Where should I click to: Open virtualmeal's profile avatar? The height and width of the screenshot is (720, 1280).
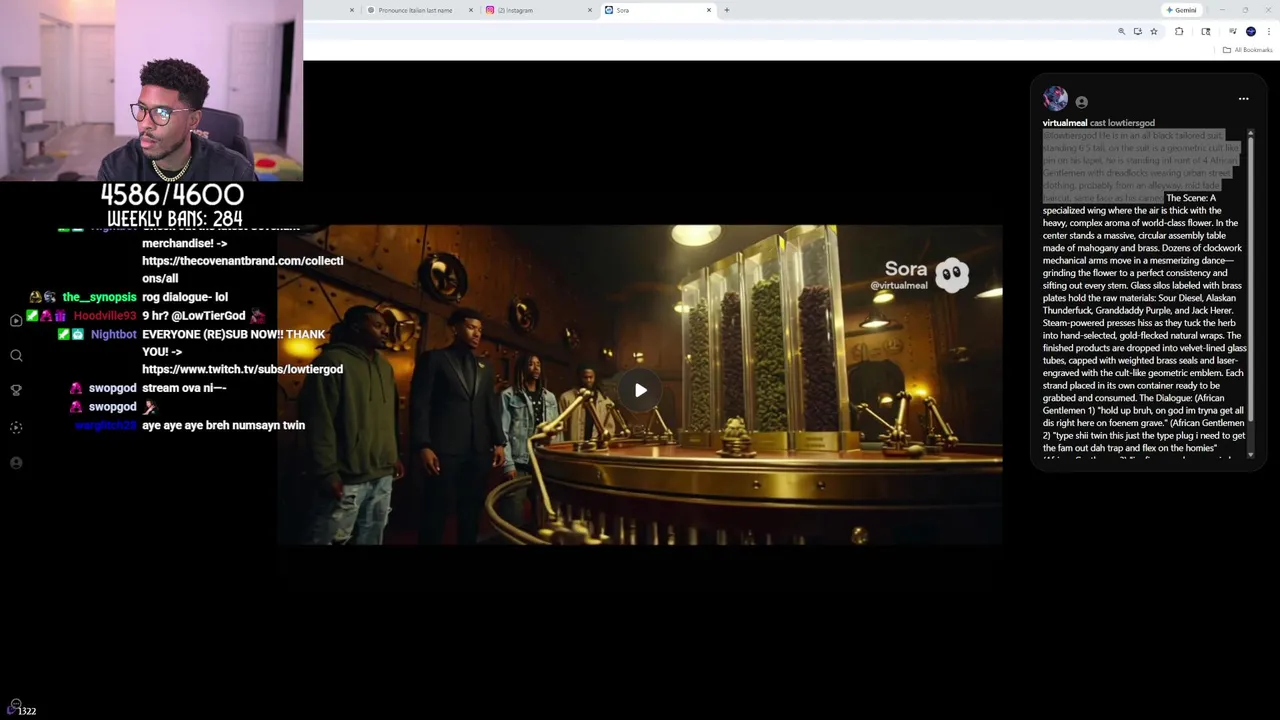click(x=1055, y=99)
